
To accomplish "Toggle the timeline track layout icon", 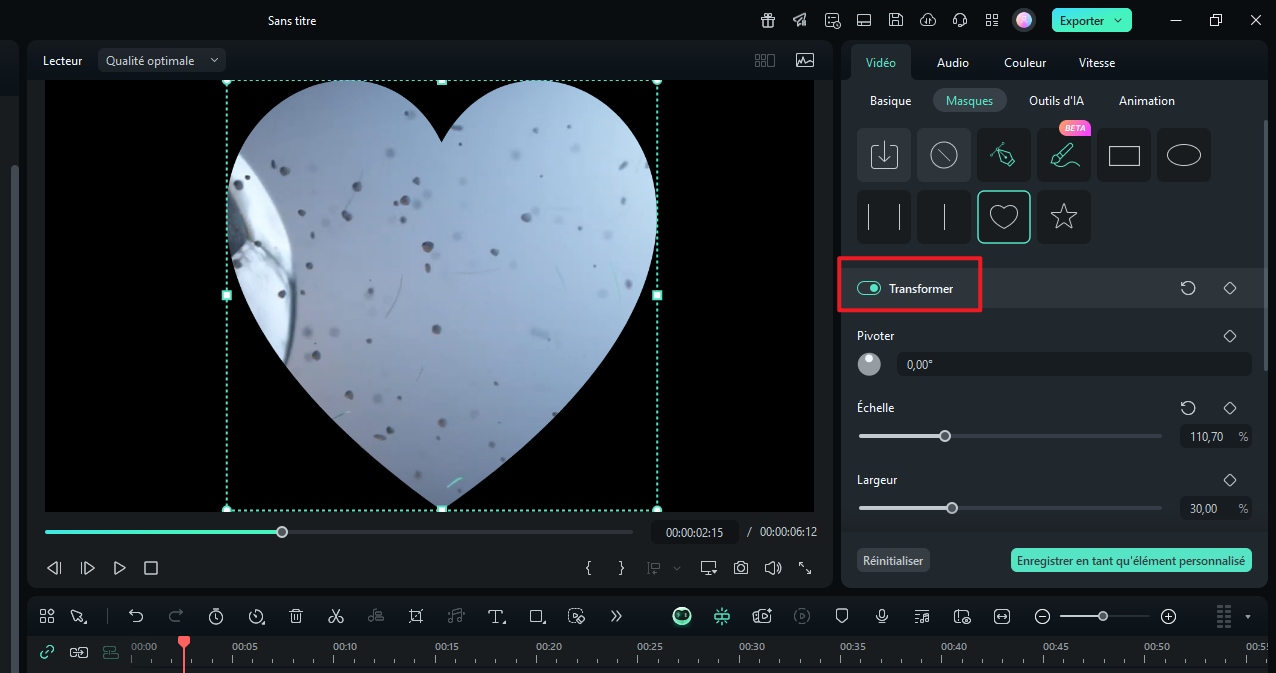I will (x=110, y=652).
